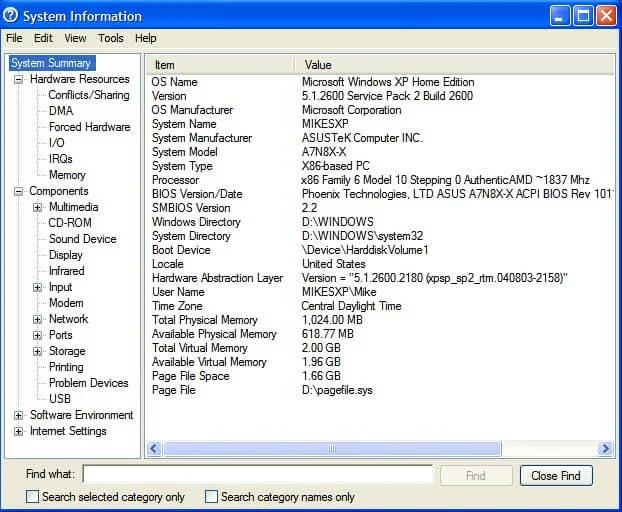Select the BIOS Version/Date row

[x=380, y=194]
